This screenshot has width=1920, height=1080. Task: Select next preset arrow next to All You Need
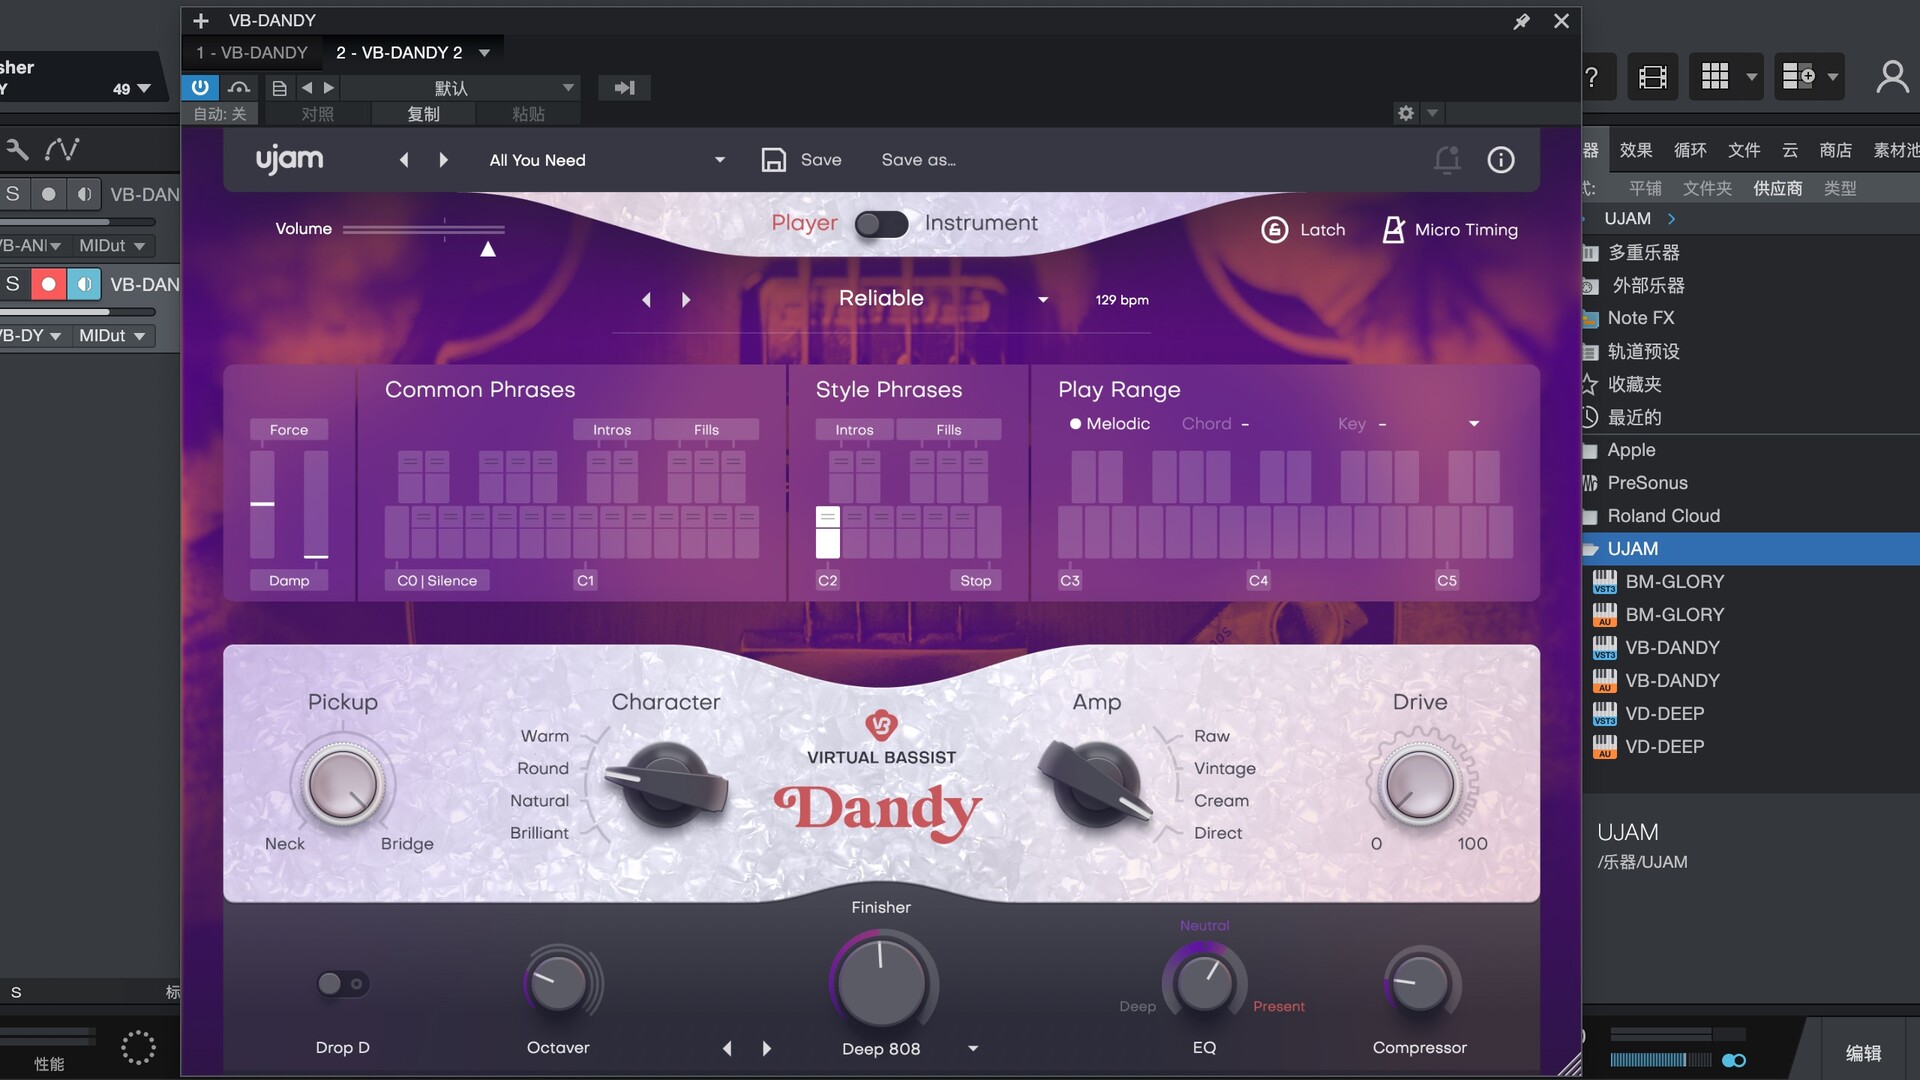pos(443,160)
